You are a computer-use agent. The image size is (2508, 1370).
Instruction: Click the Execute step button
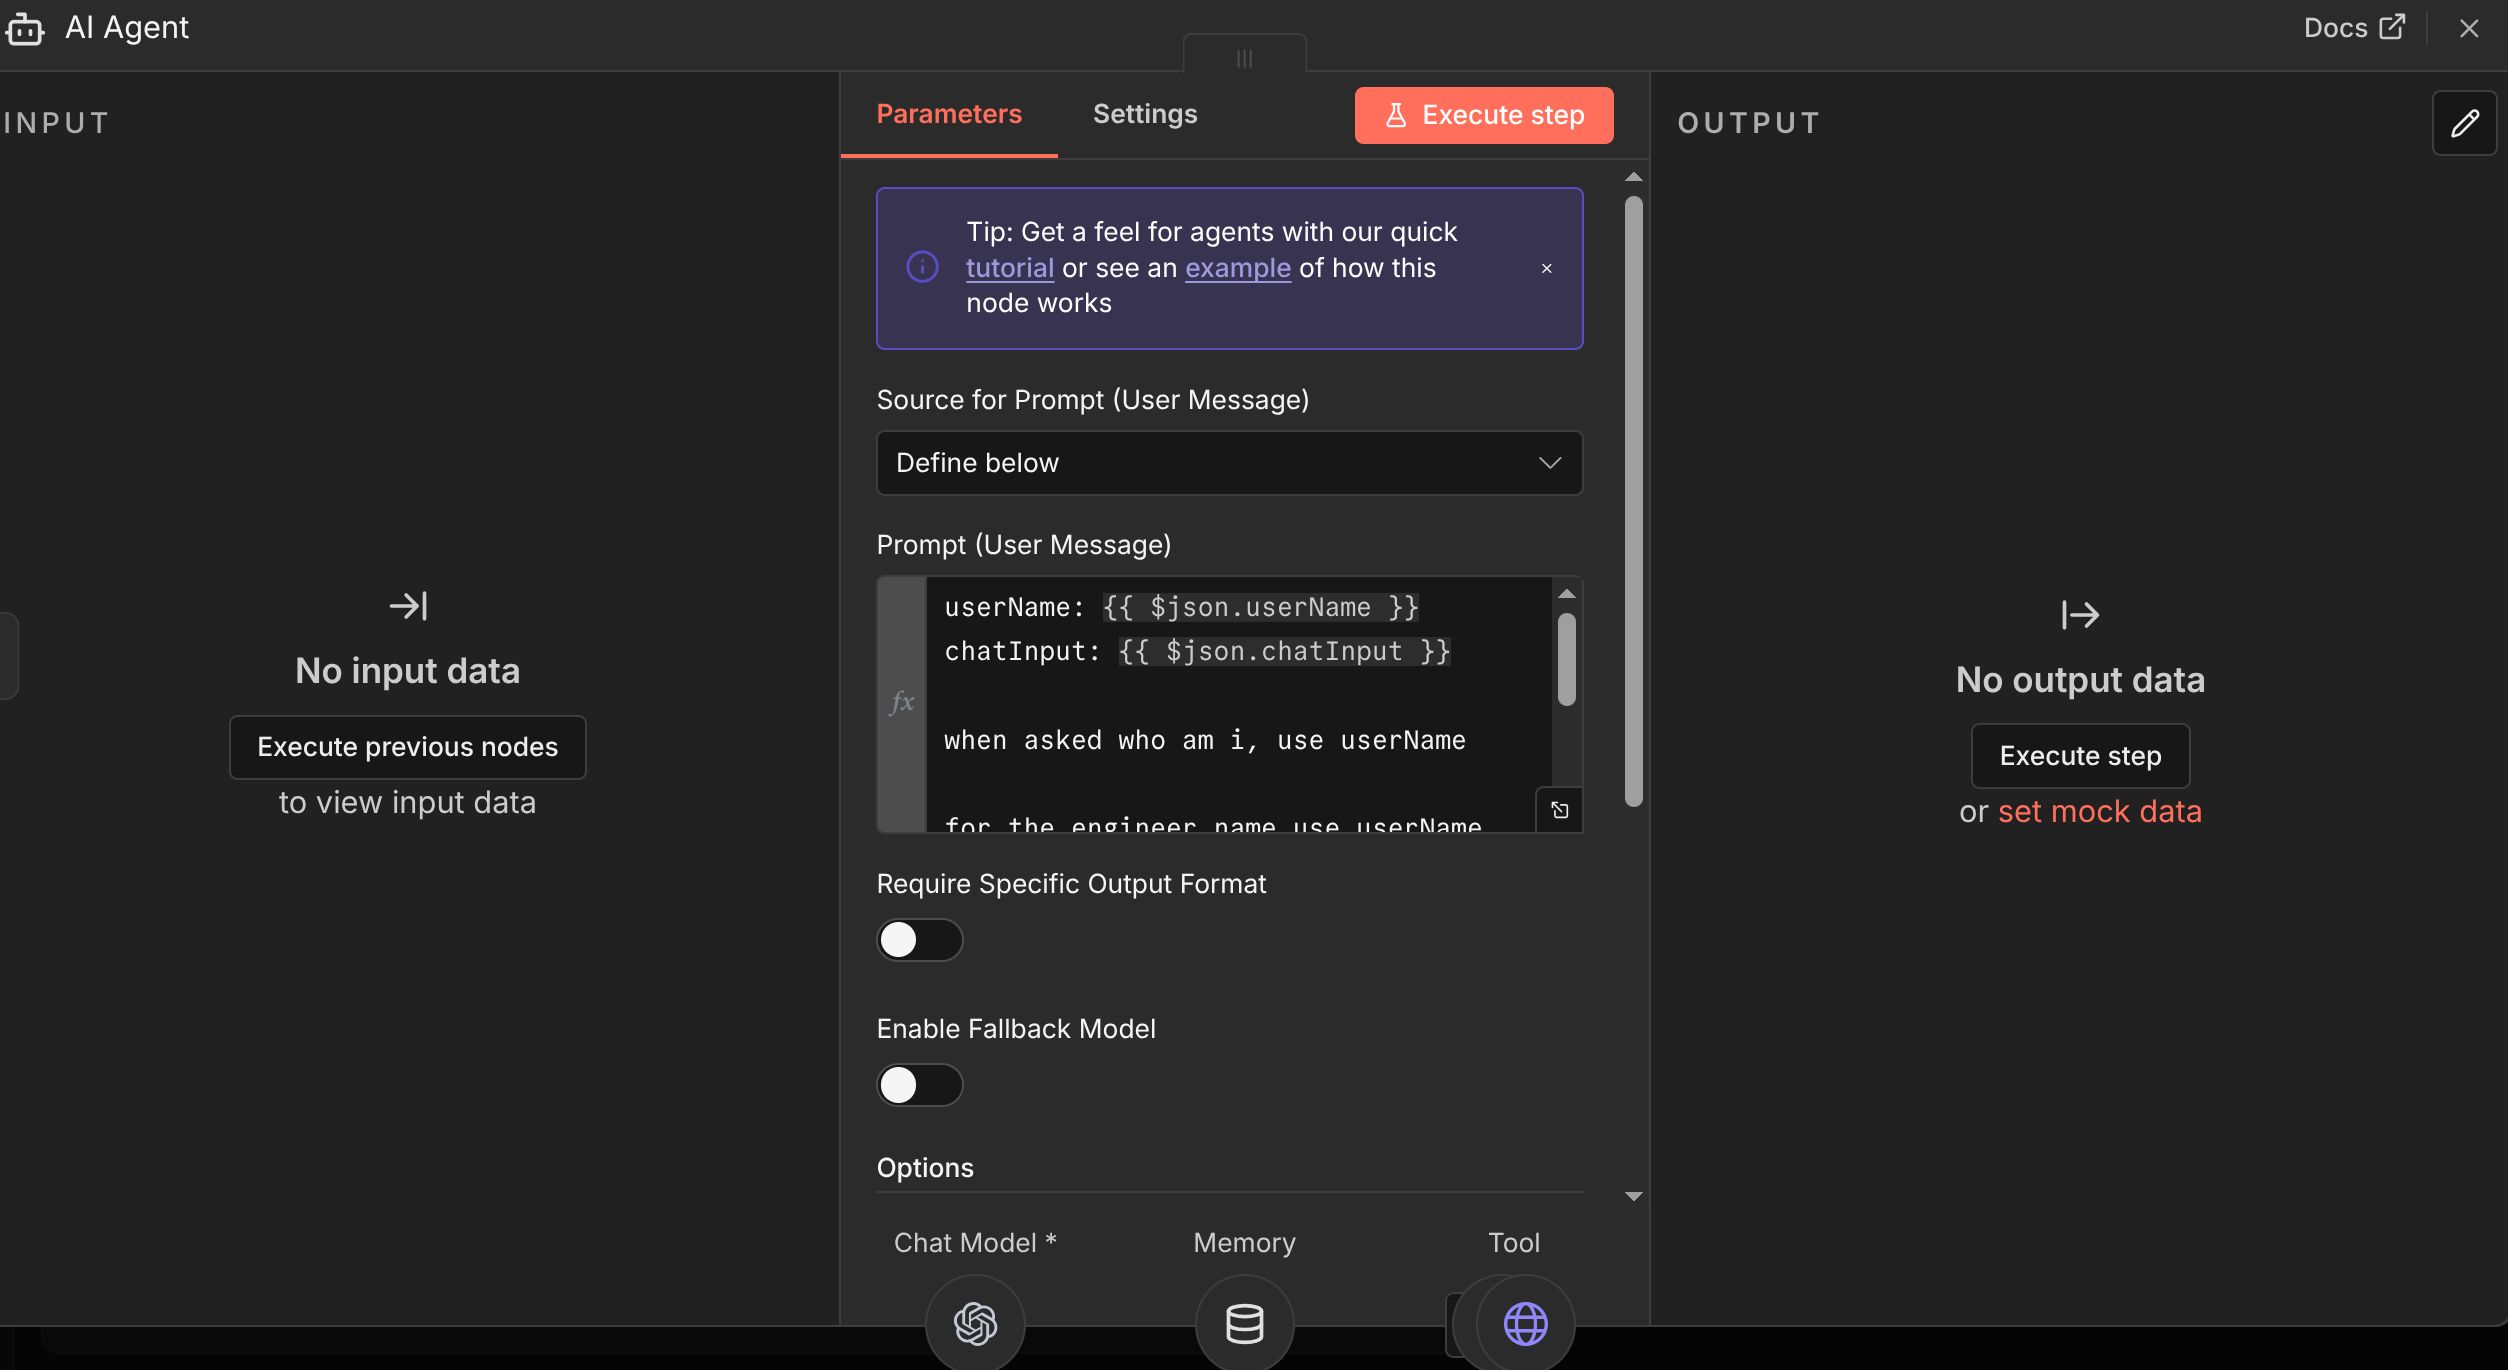(1483, 115)
